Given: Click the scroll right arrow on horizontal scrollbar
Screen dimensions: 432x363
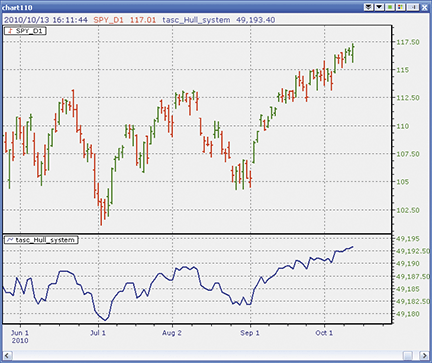Looking at the screenshot, I should [424, 355].
